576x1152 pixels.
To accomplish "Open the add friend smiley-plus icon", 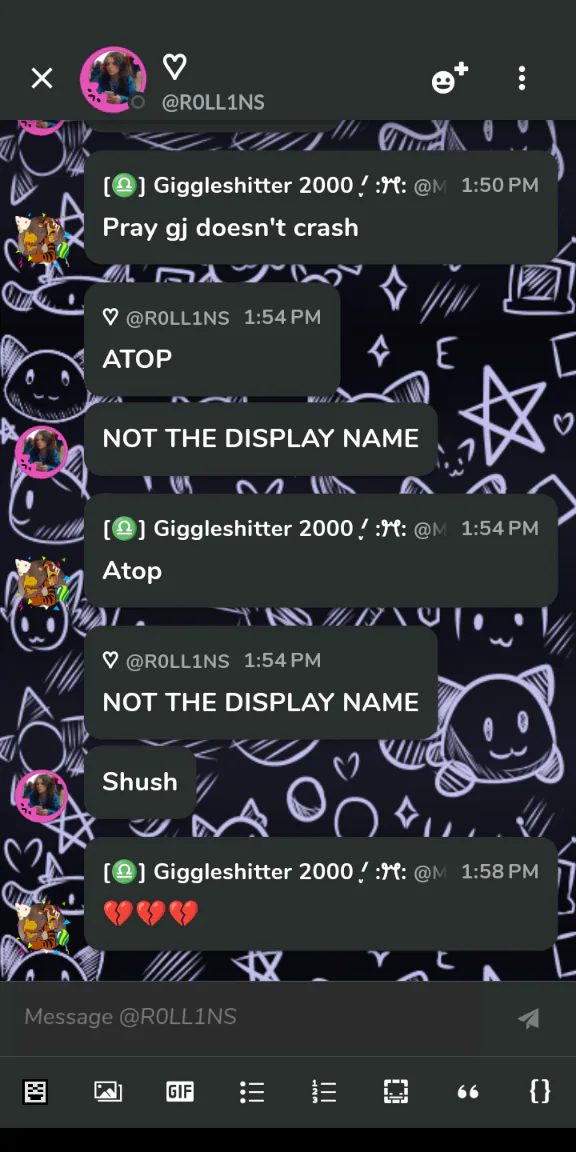I will (450, 78).
